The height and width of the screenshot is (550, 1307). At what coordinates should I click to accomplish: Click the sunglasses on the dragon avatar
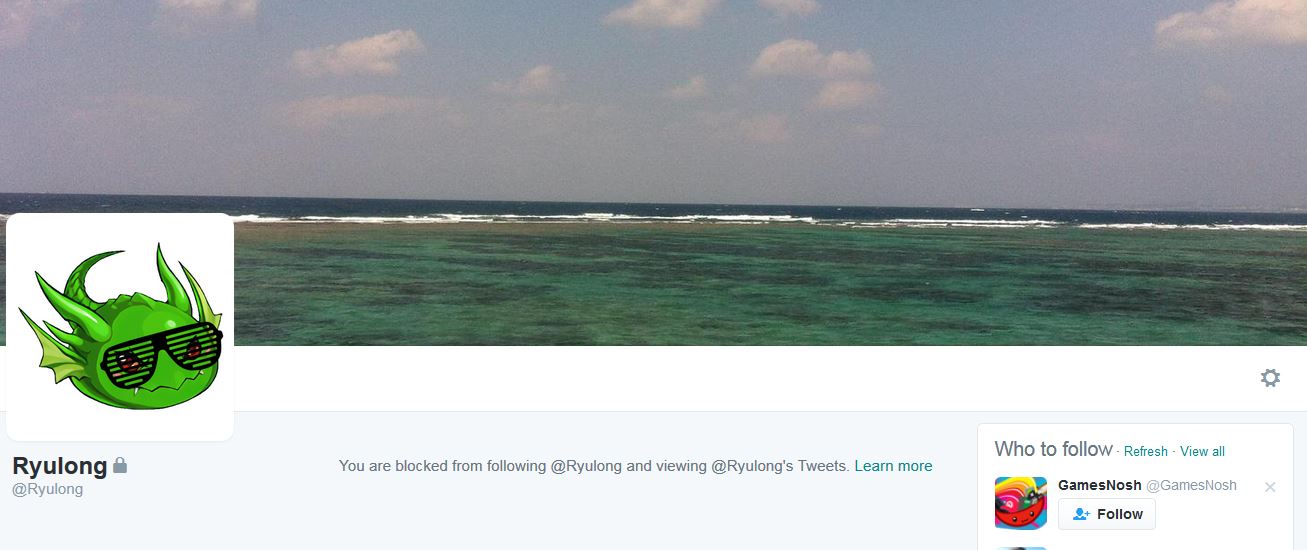pyautogui.click(x=164, y=350)
